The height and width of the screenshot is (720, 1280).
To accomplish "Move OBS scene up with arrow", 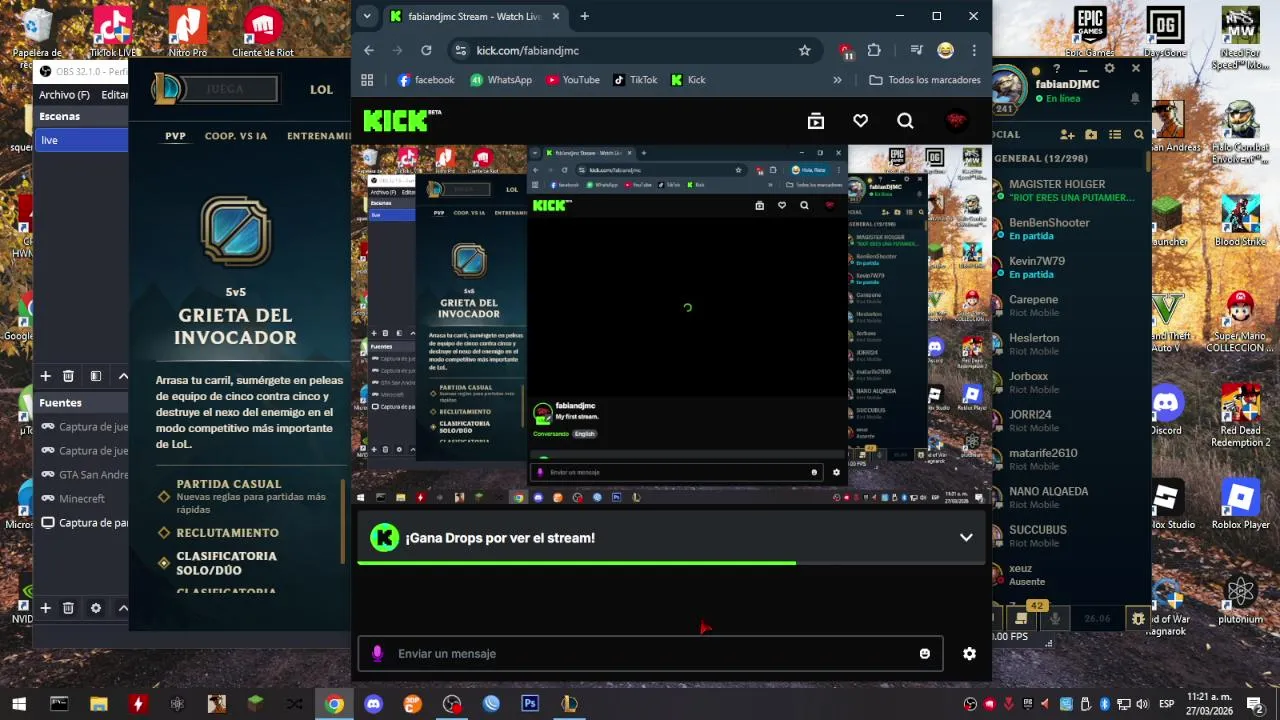I will pyautogui.click(x=123, y=376).
